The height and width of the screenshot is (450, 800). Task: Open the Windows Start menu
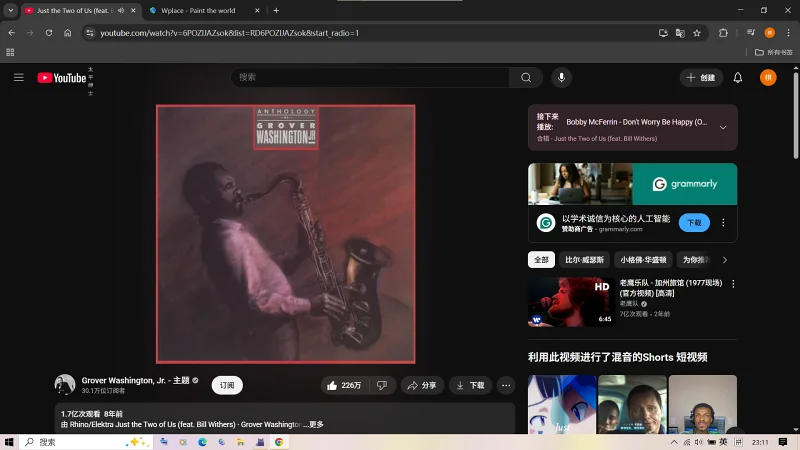tap(9, 442)
